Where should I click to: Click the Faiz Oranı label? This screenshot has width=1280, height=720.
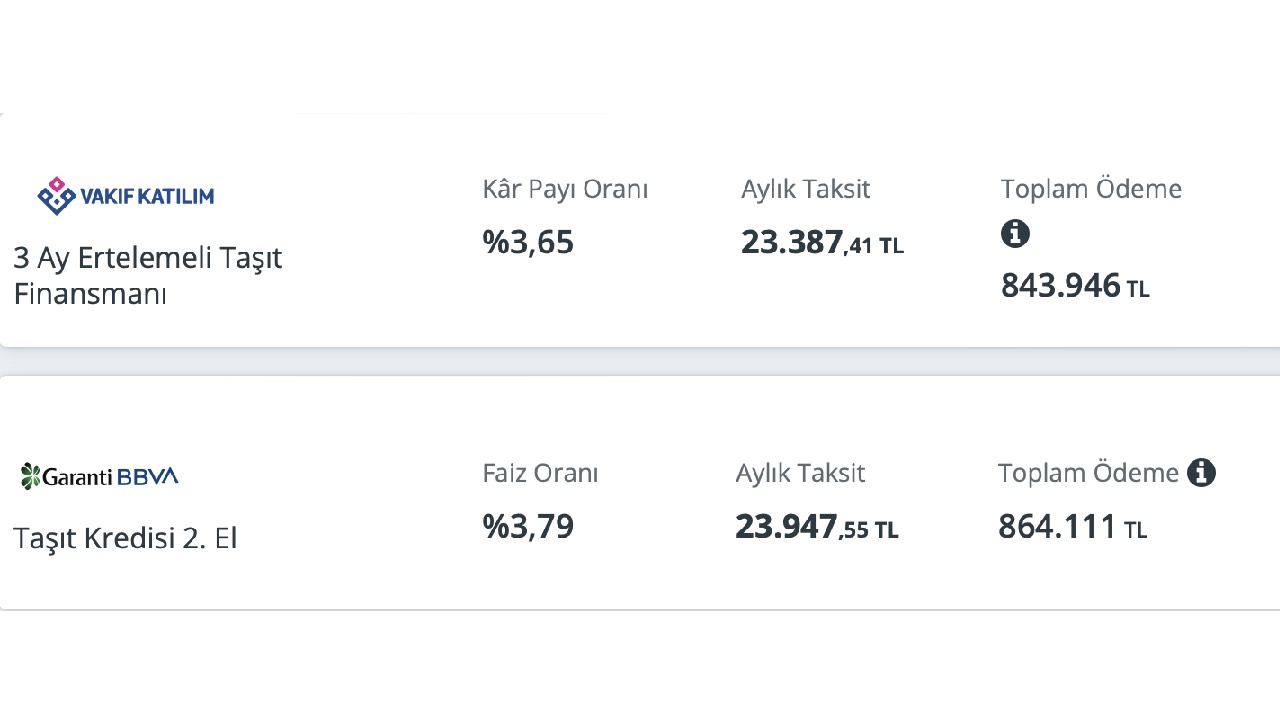click(x=540, y=473)
